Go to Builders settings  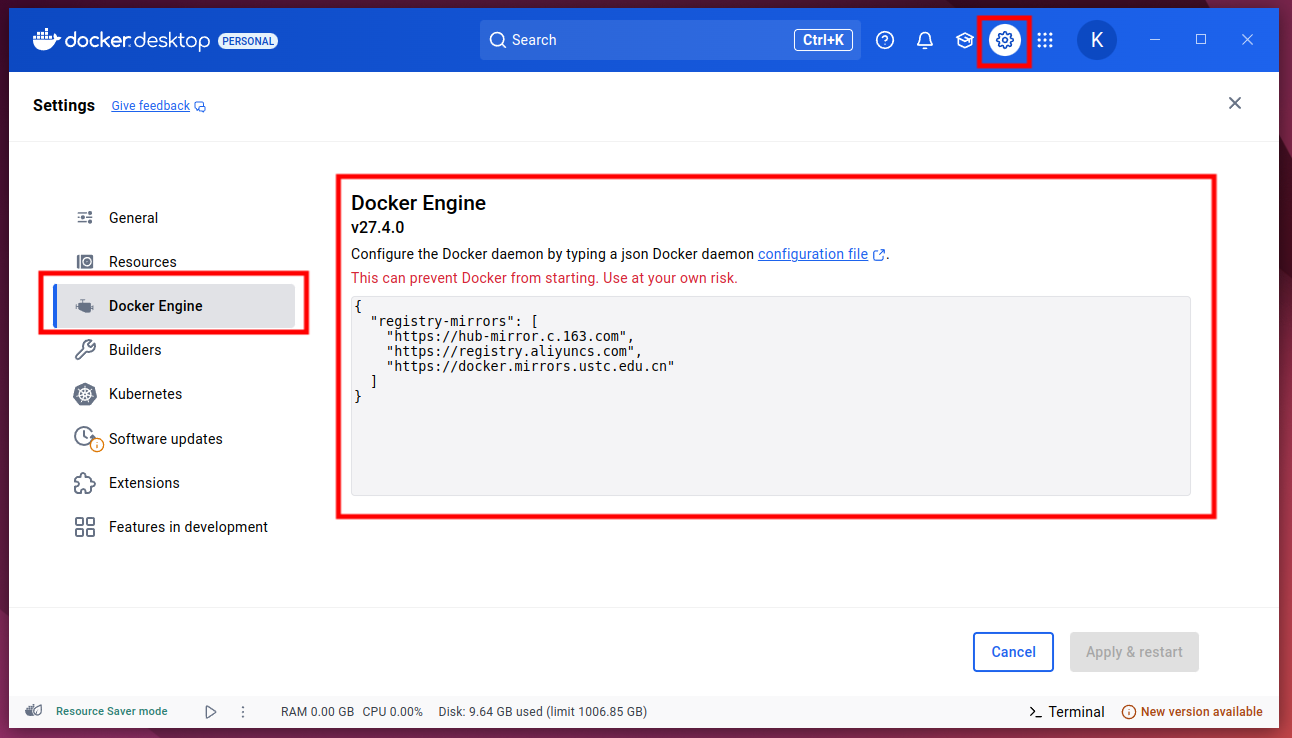[x=135, y=350]
